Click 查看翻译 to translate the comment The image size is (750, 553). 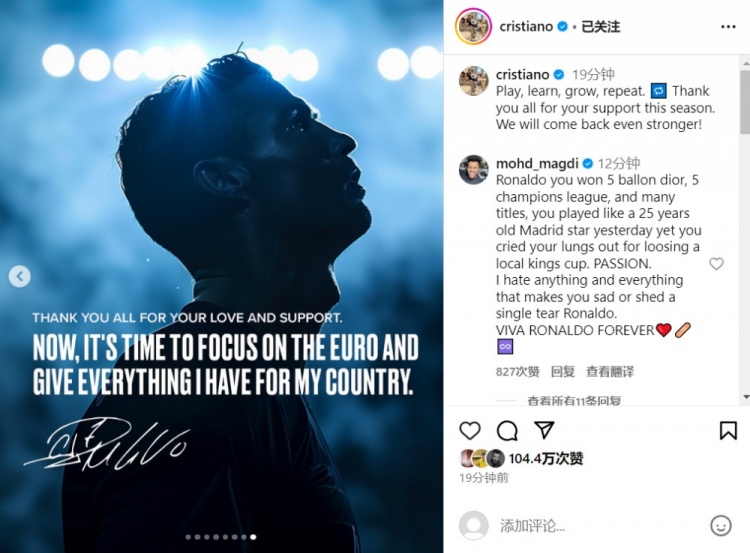tap(610, 372)
